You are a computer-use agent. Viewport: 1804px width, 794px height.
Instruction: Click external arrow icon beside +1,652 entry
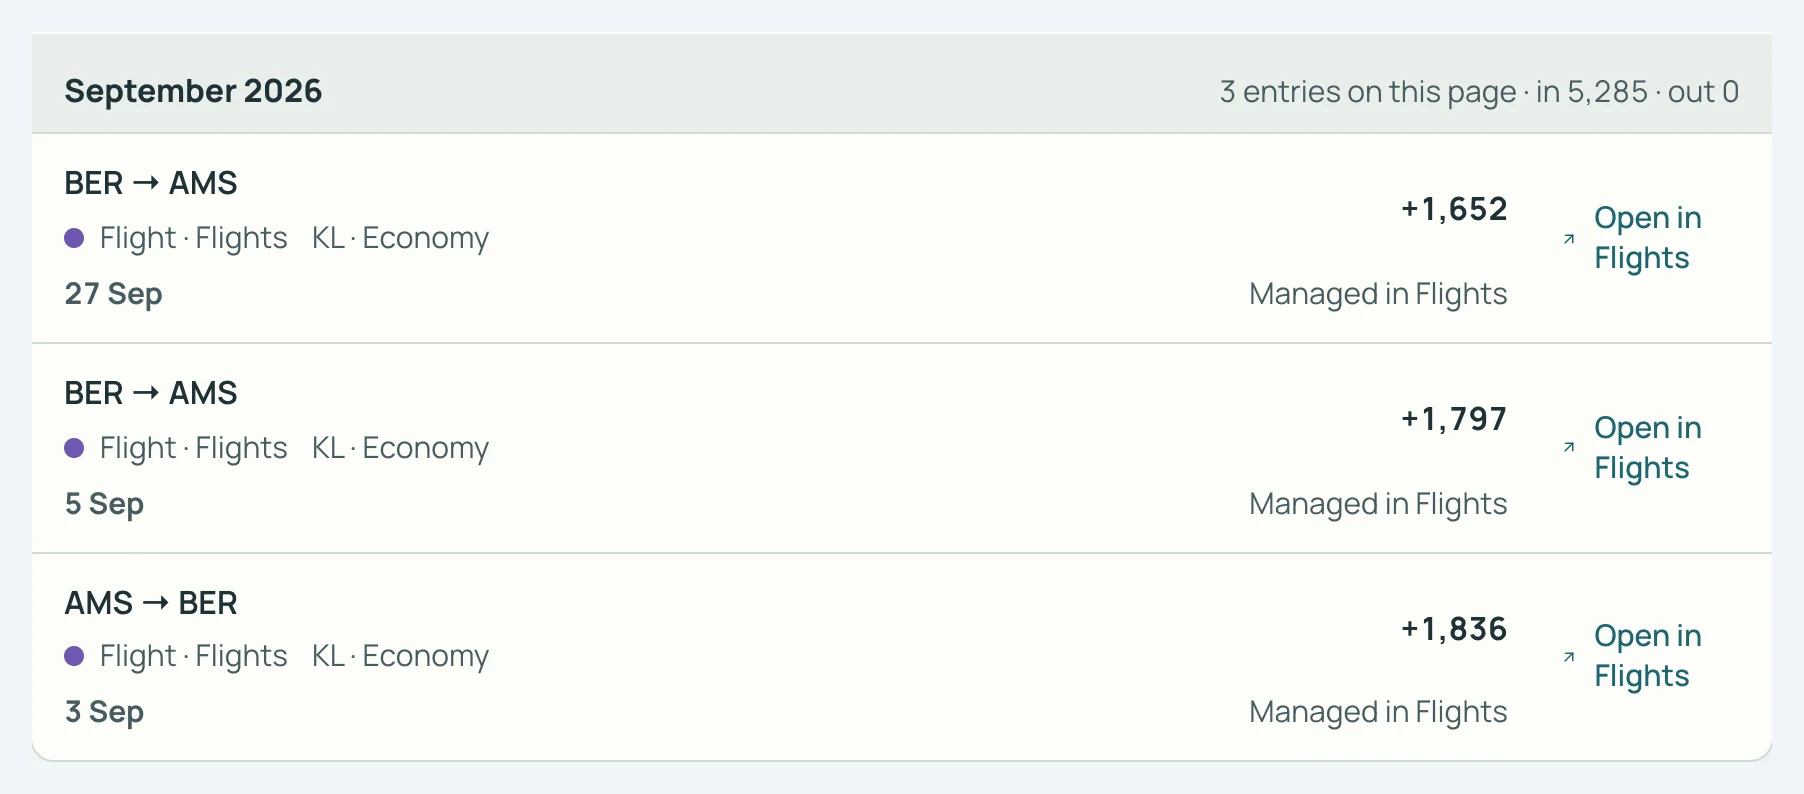pos(1569,239)
